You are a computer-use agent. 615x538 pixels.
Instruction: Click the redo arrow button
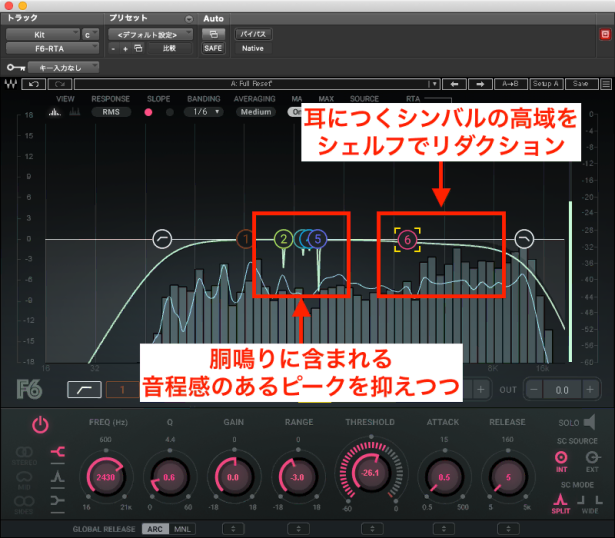pos(60,84)
